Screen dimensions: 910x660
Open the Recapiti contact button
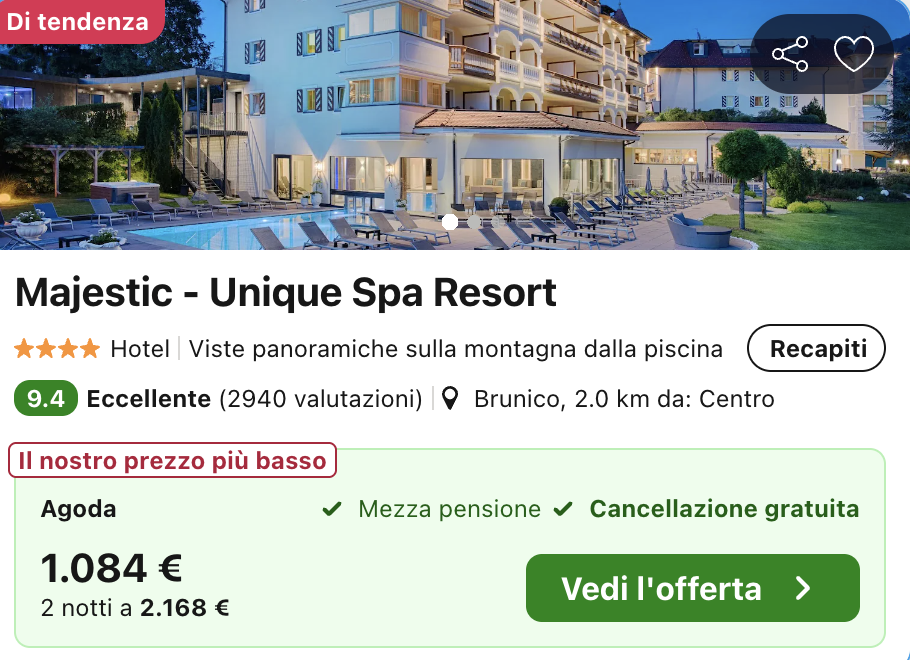pos(817,348)
